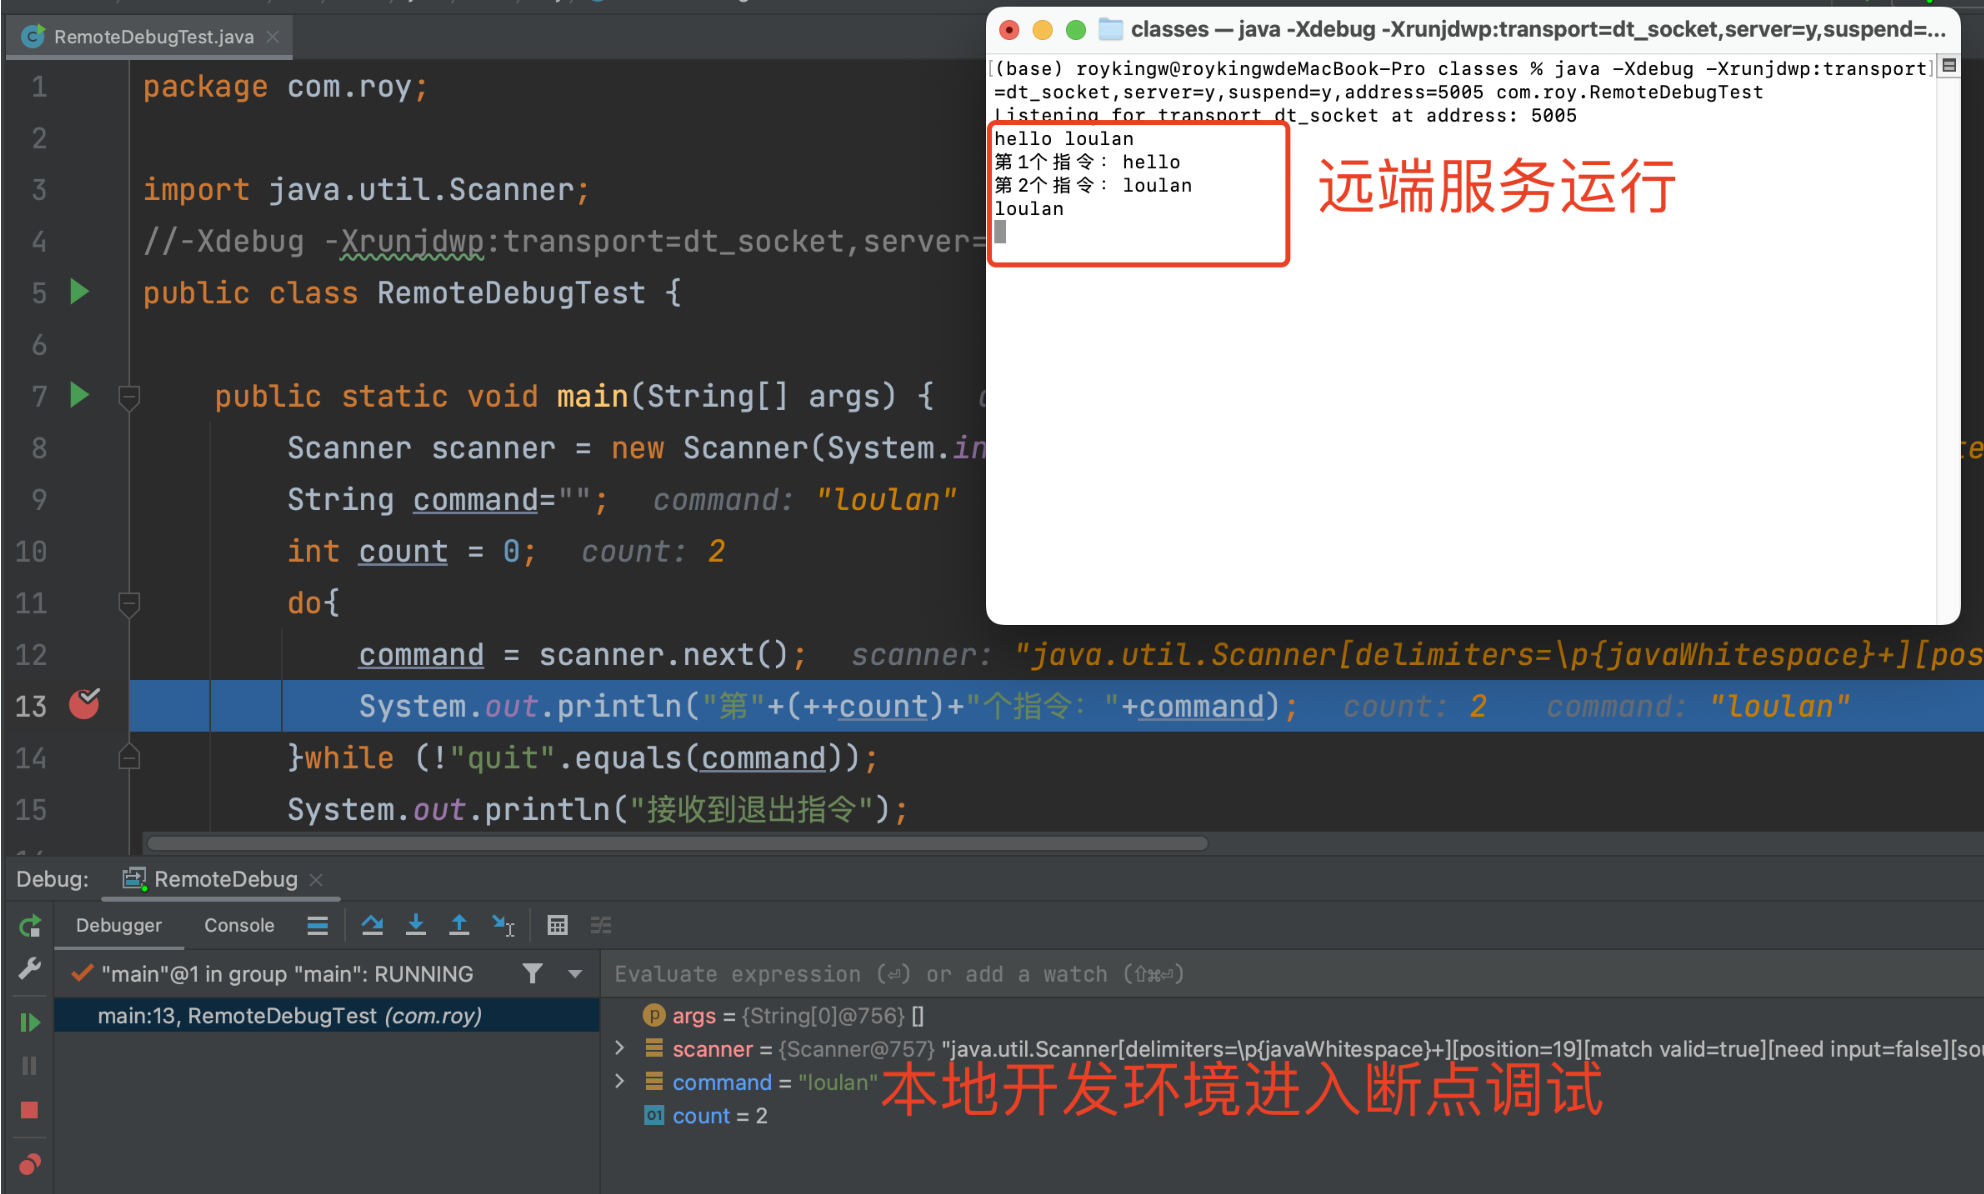Click the Resume Program button

pos(30,1022)
